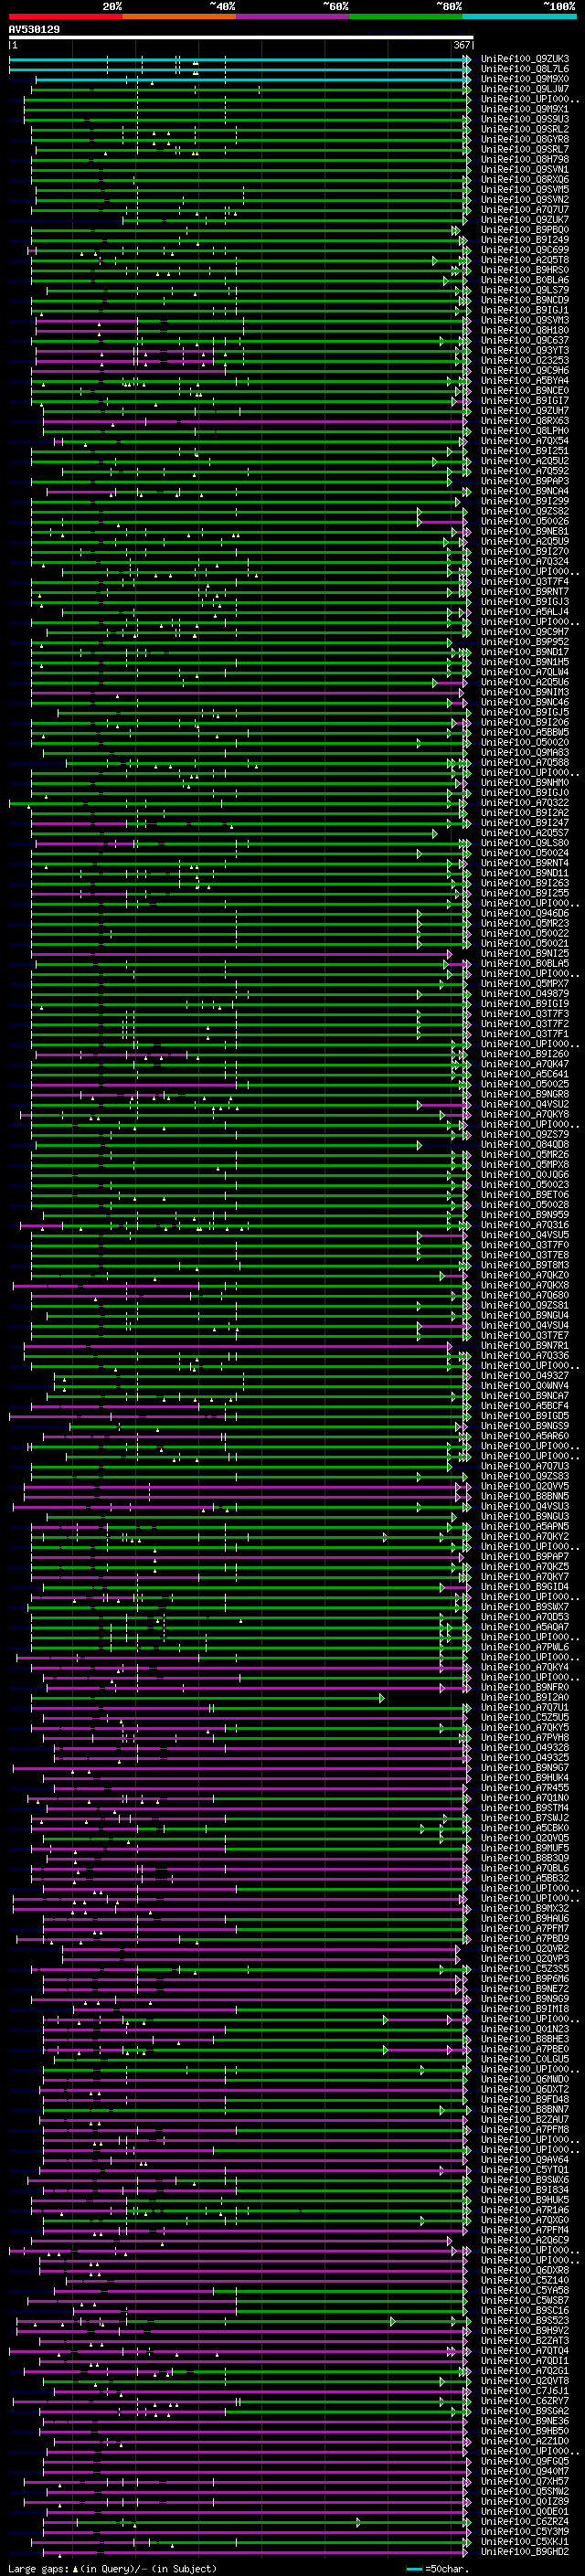Select UniRef100_A2Q5T8 label
Screen dimensions: 585x2576
click(x=525, y=260)
